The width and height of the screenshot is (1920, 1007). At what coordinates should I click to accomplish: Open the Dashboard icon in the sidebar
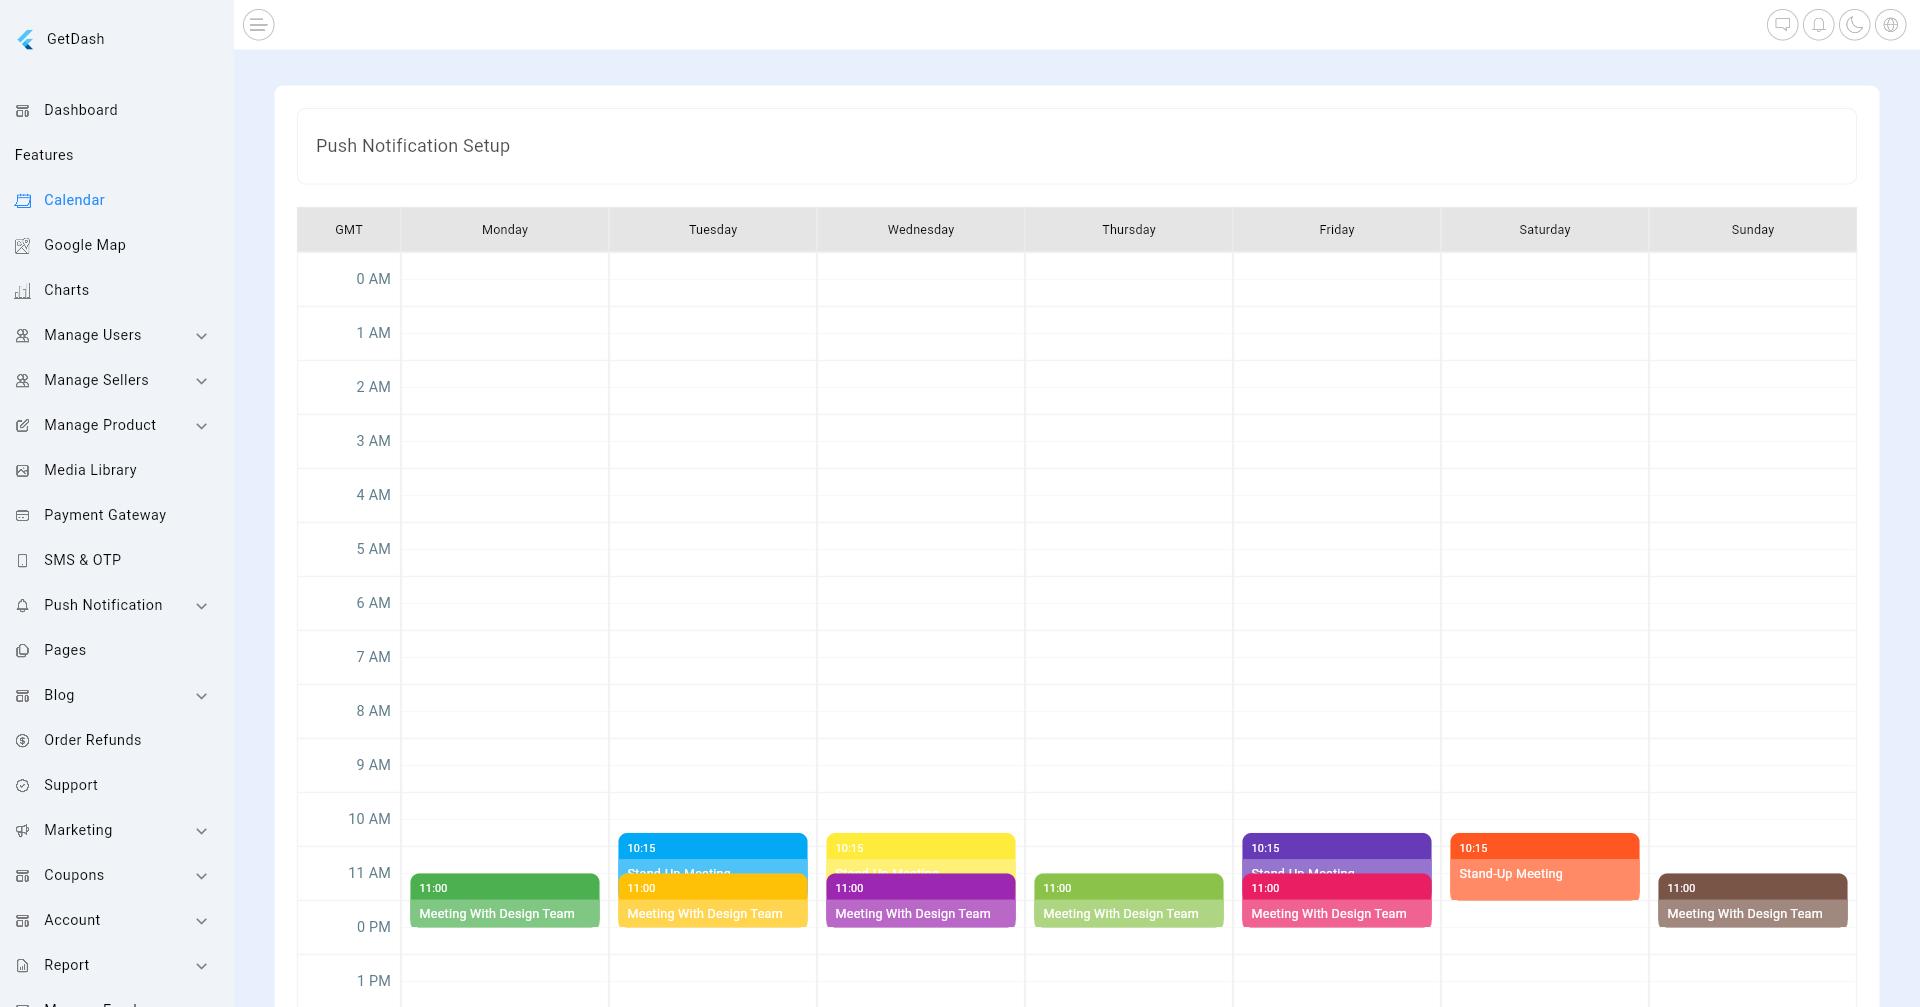pyautogui.click(x=23, y=110)
